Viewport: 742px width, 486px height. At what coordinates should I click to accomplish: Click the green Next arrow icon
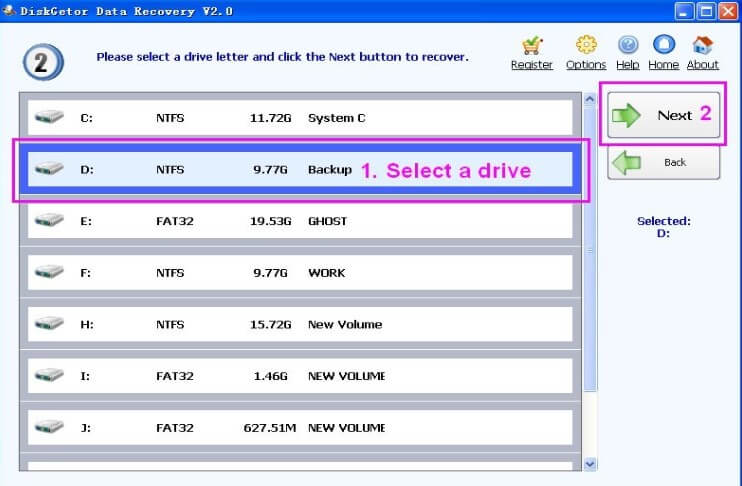(626, 115)
